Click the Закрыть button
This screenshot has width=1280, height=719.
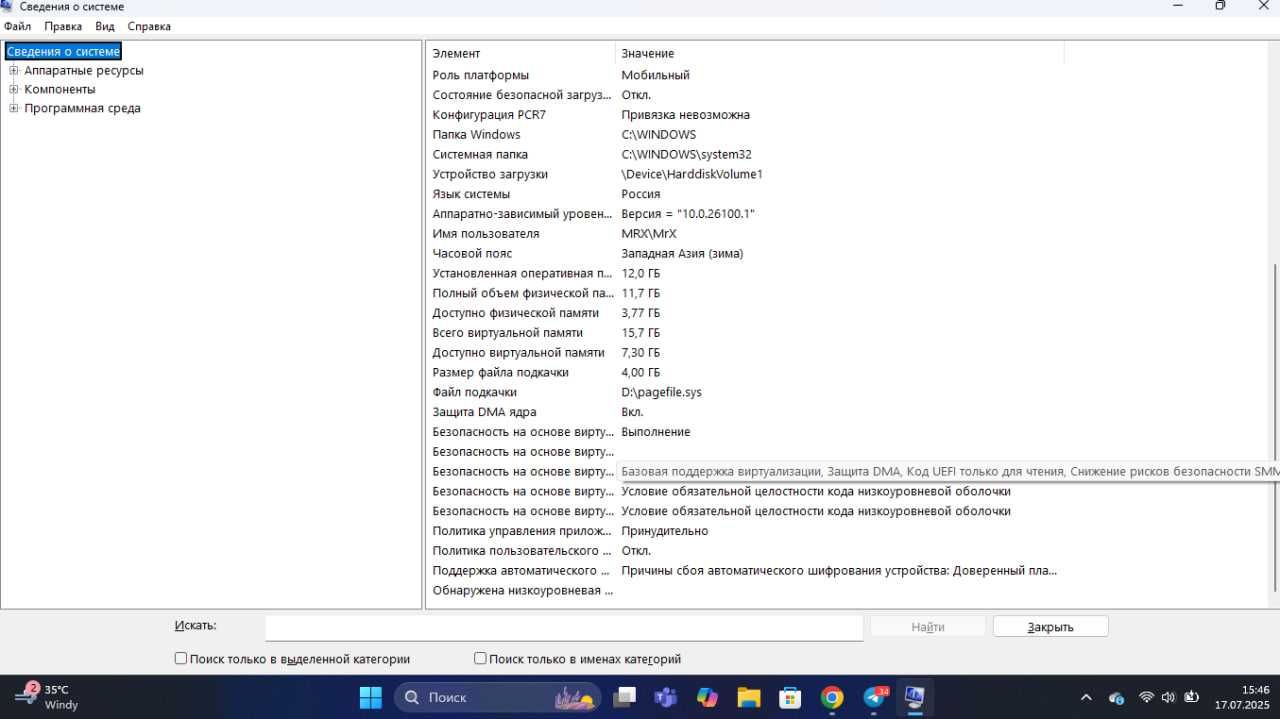[x=1050, y=627]
